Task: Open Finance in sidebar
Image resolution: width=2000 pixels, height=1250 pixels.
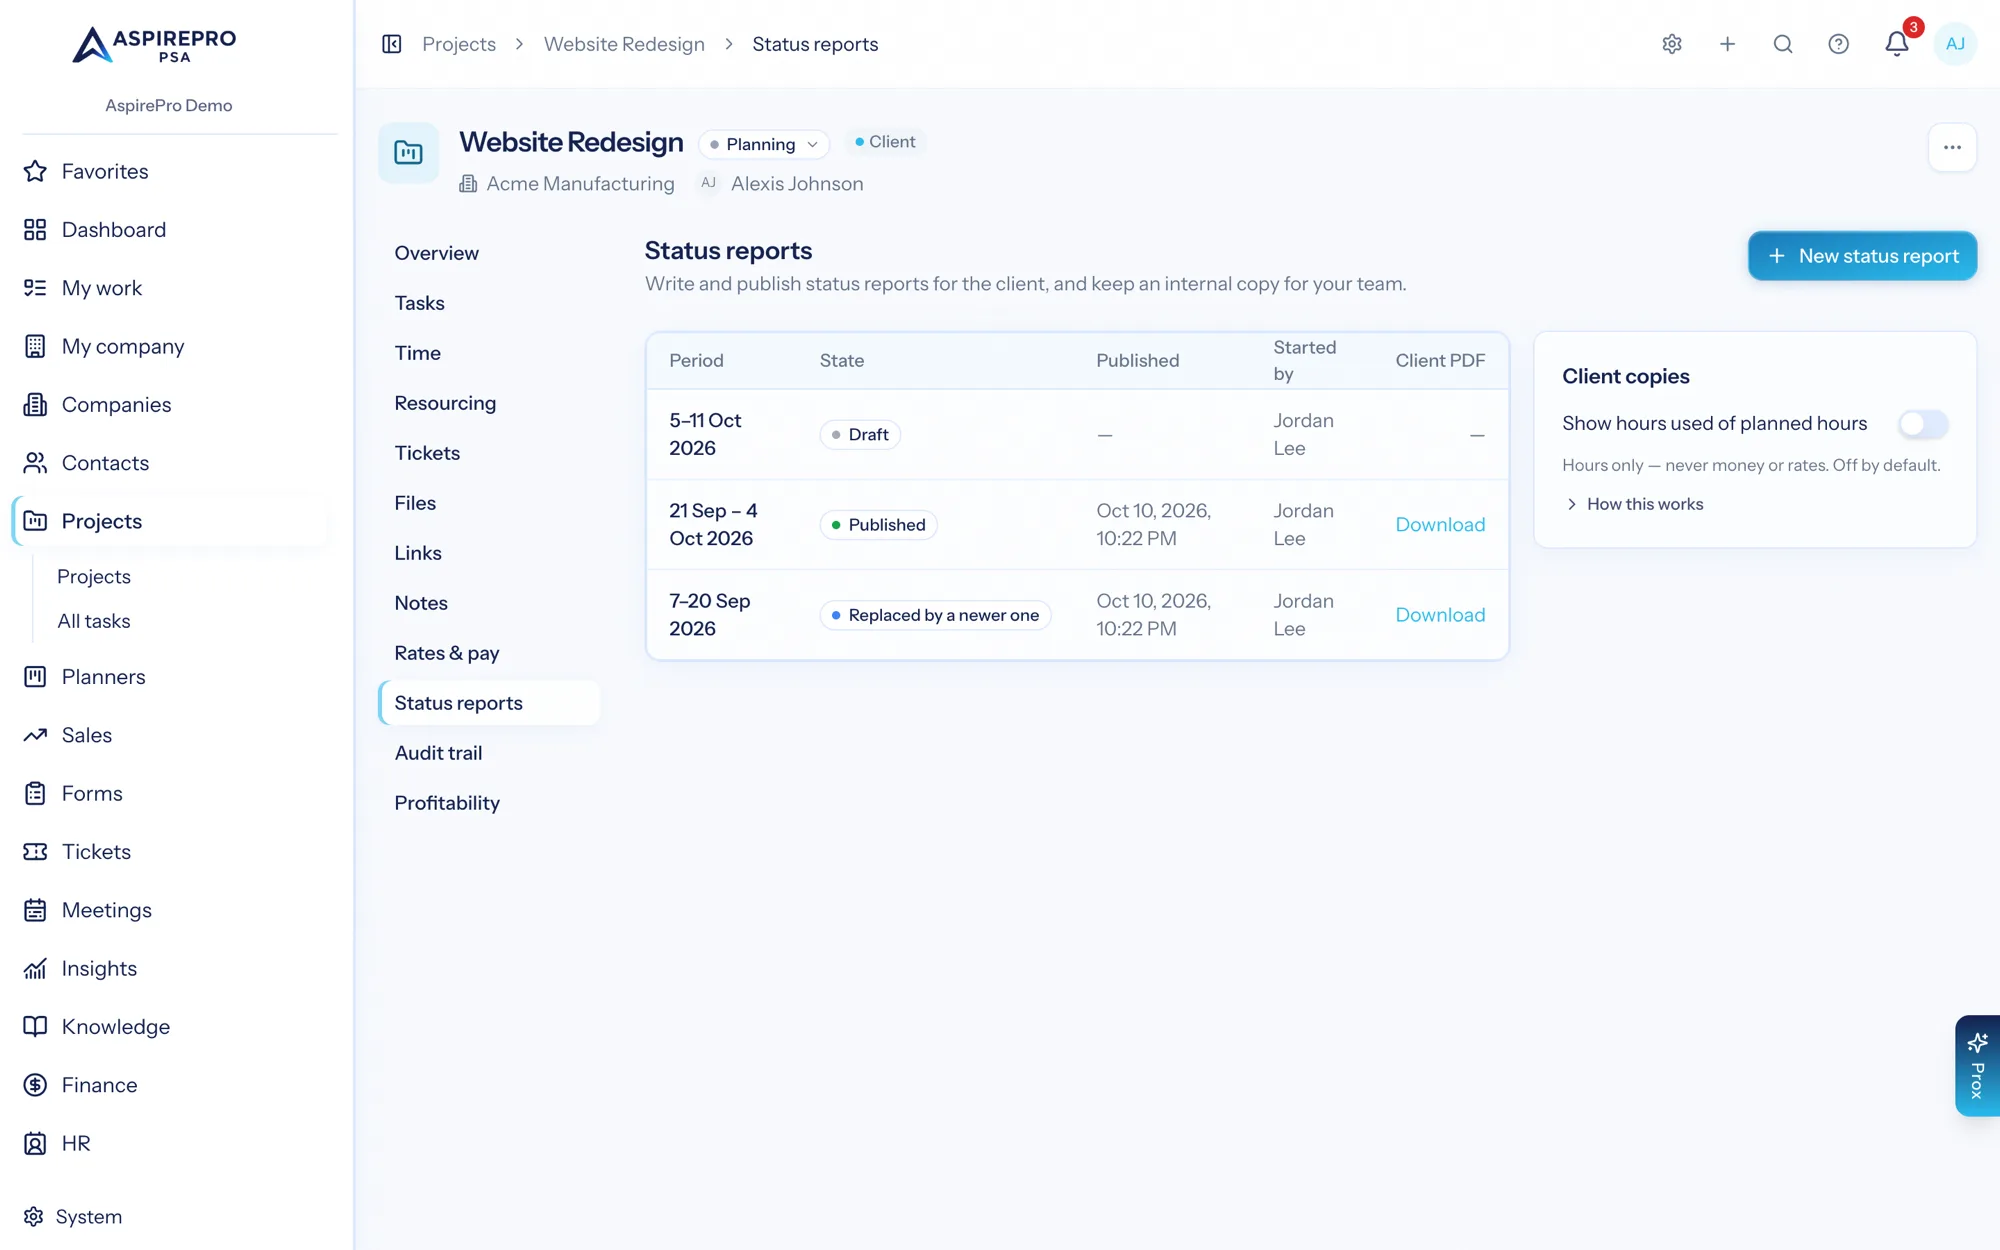Action: (x=170, y=1085)
